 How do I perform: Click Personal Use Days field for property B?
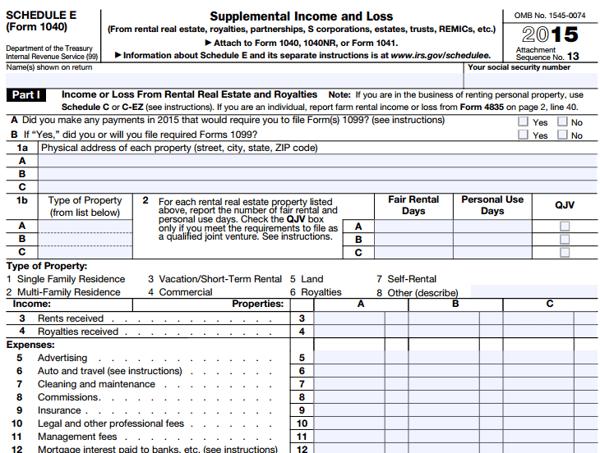492,239
